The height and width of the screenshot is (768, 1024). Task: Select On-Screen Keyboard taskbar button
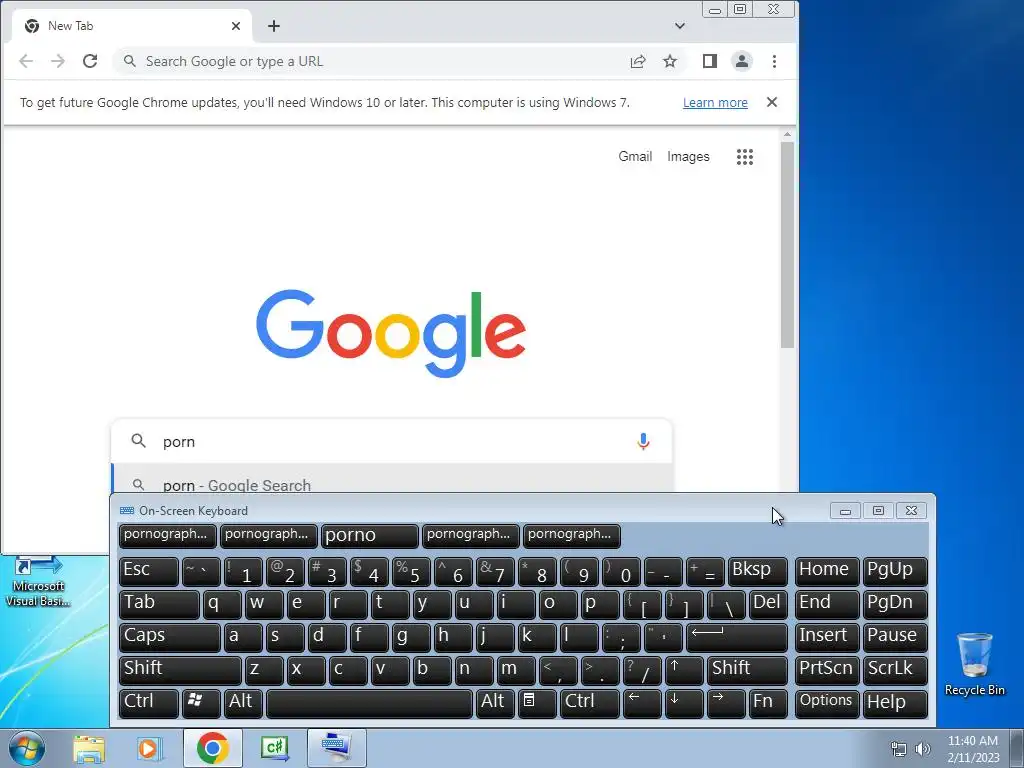tap(337, 749)
